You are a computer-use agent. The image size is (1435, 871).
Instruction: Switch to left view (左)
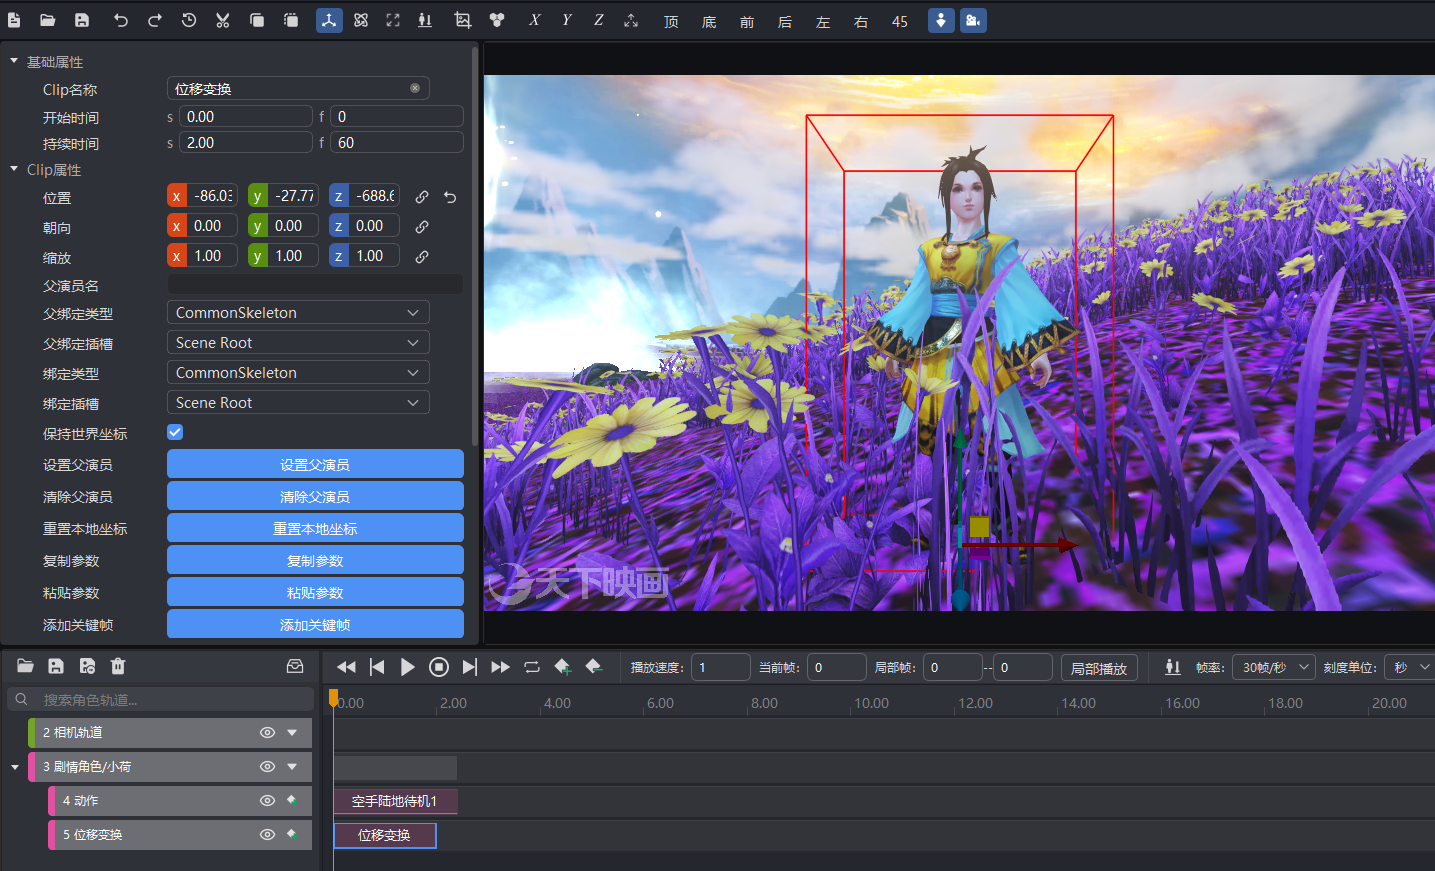tap(823, 21)
